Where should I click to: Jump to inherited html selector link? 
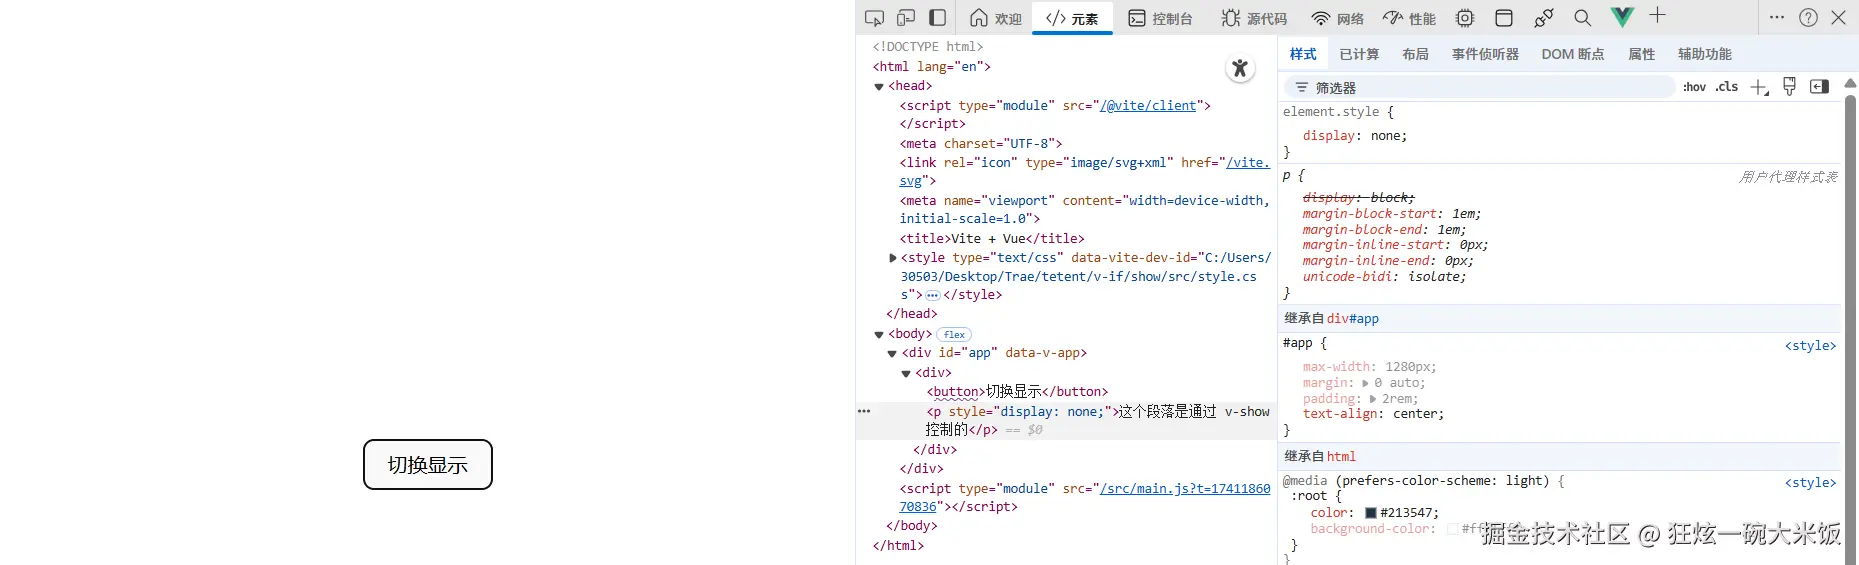pyautogui.click(x=1341, y=457)
